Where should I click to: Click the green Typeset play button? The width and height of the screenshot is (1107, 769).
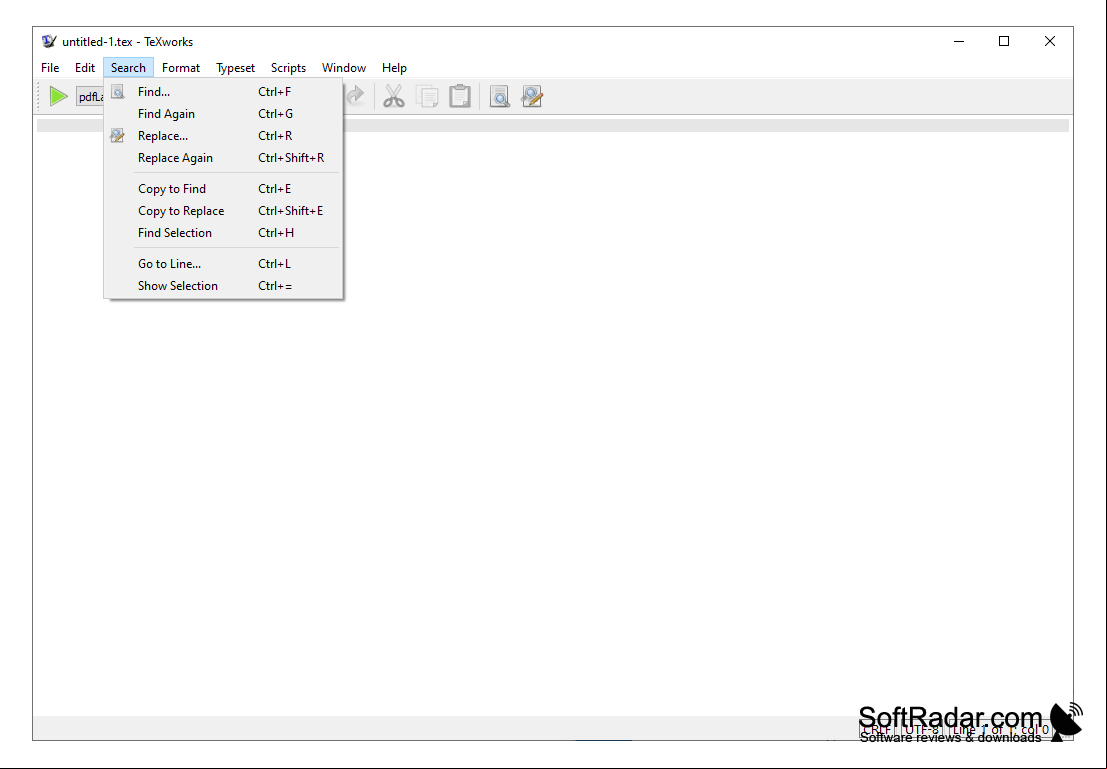click(59, 96)
